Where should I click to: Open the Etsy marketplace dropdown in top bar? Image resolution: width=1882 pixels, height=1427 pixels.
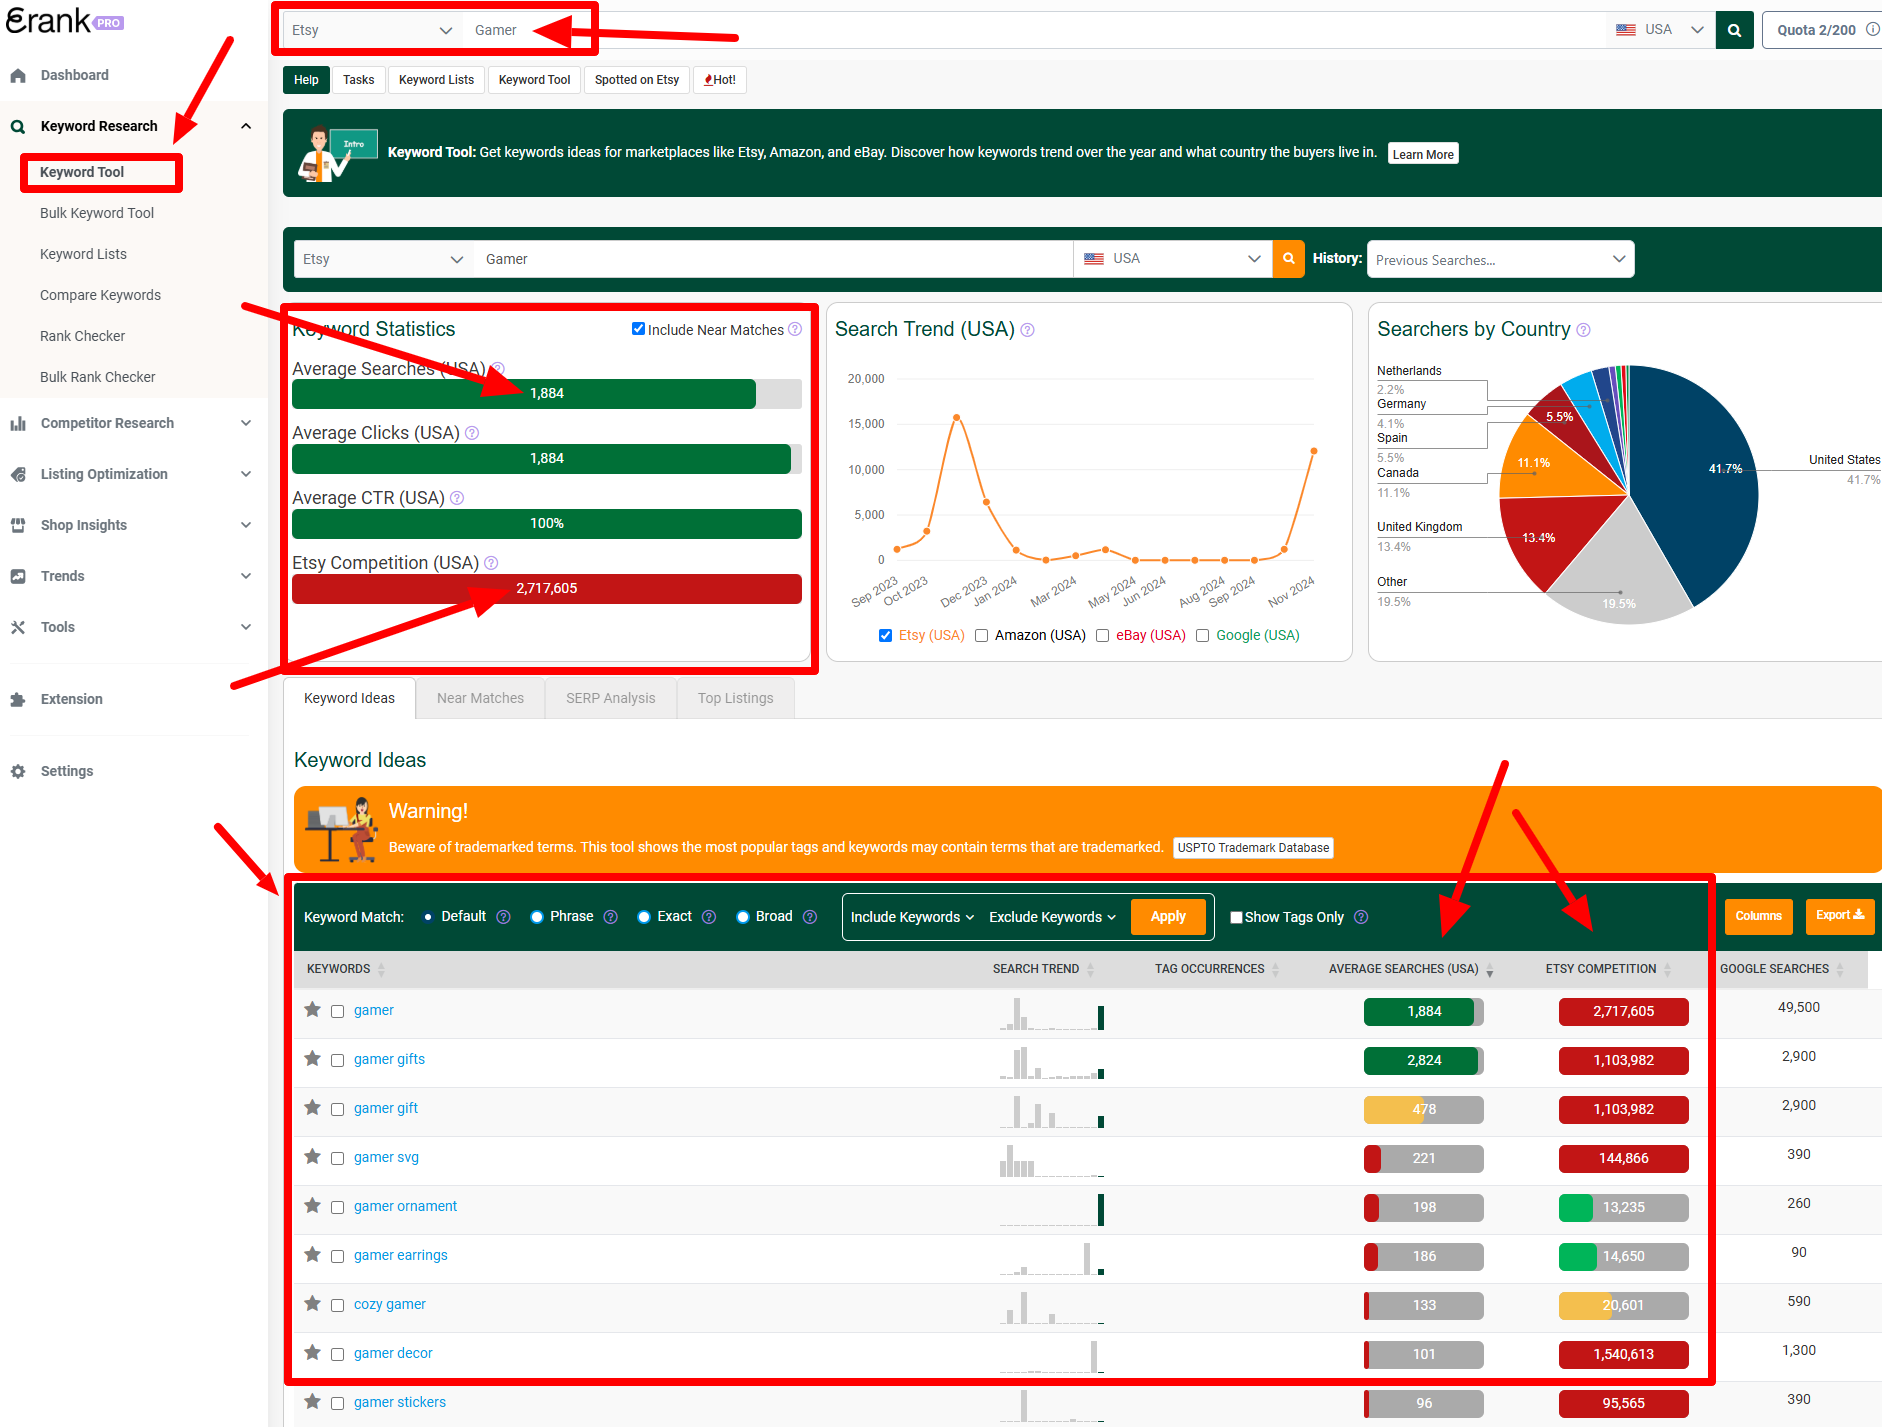pyautogui.click(x=372, y=30)
